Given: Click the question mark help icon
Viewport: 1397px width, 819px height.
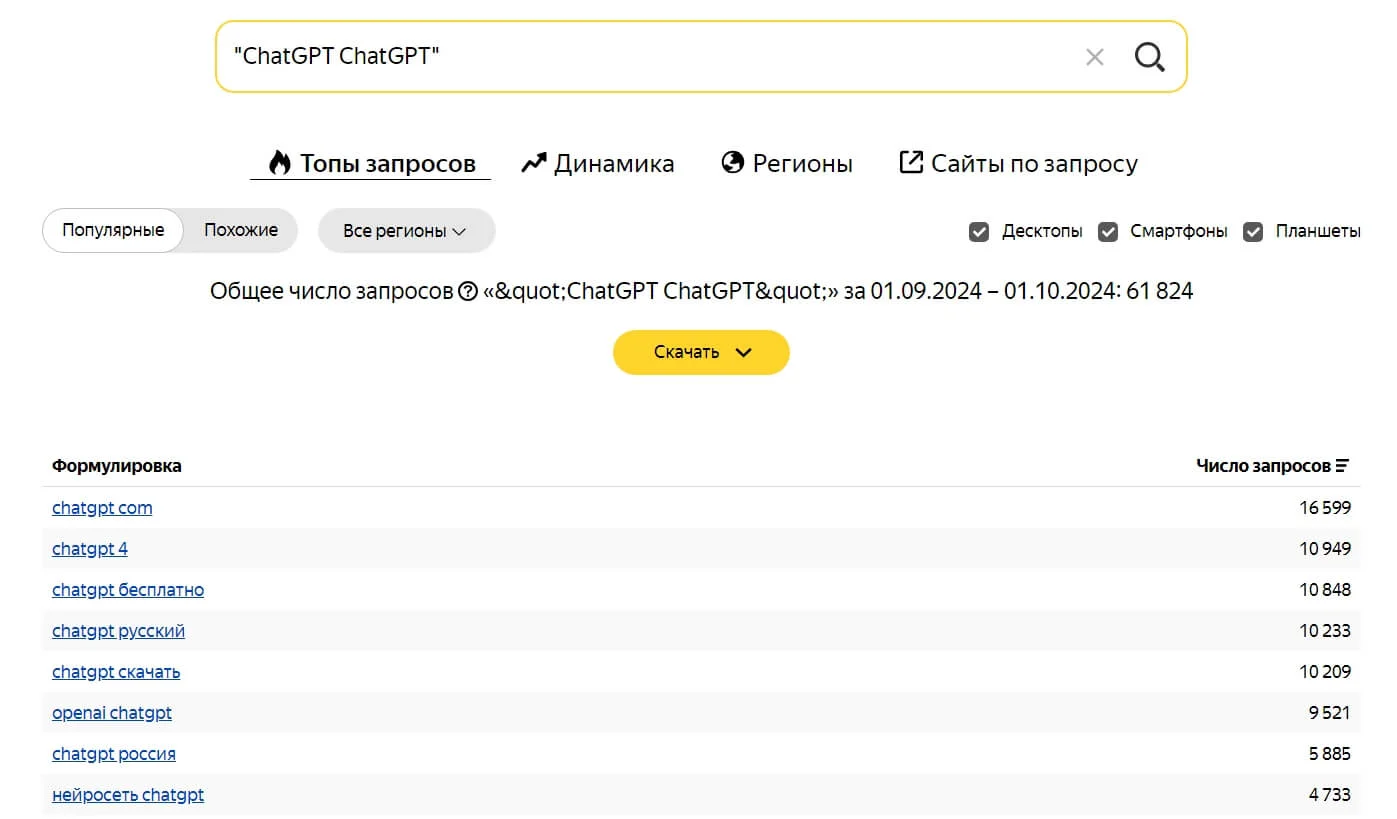Looking at the screenshot, I should coord(467,292).
